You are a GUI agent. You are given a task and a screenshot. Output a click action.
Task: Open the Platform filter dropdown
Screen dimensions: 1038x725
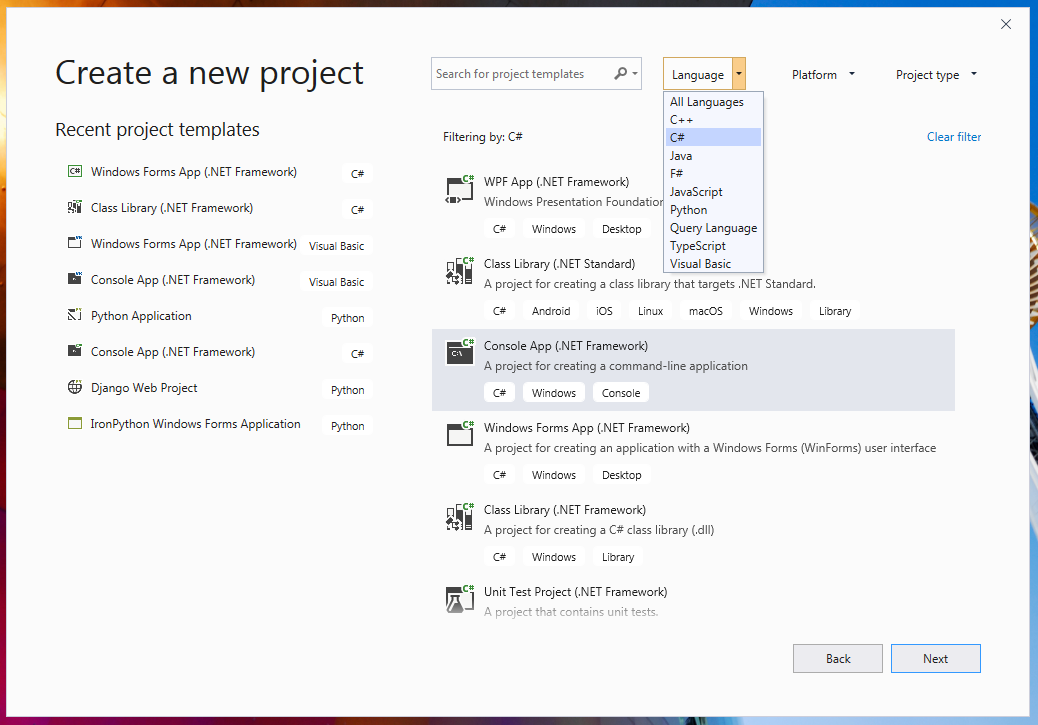coord(823,74)
